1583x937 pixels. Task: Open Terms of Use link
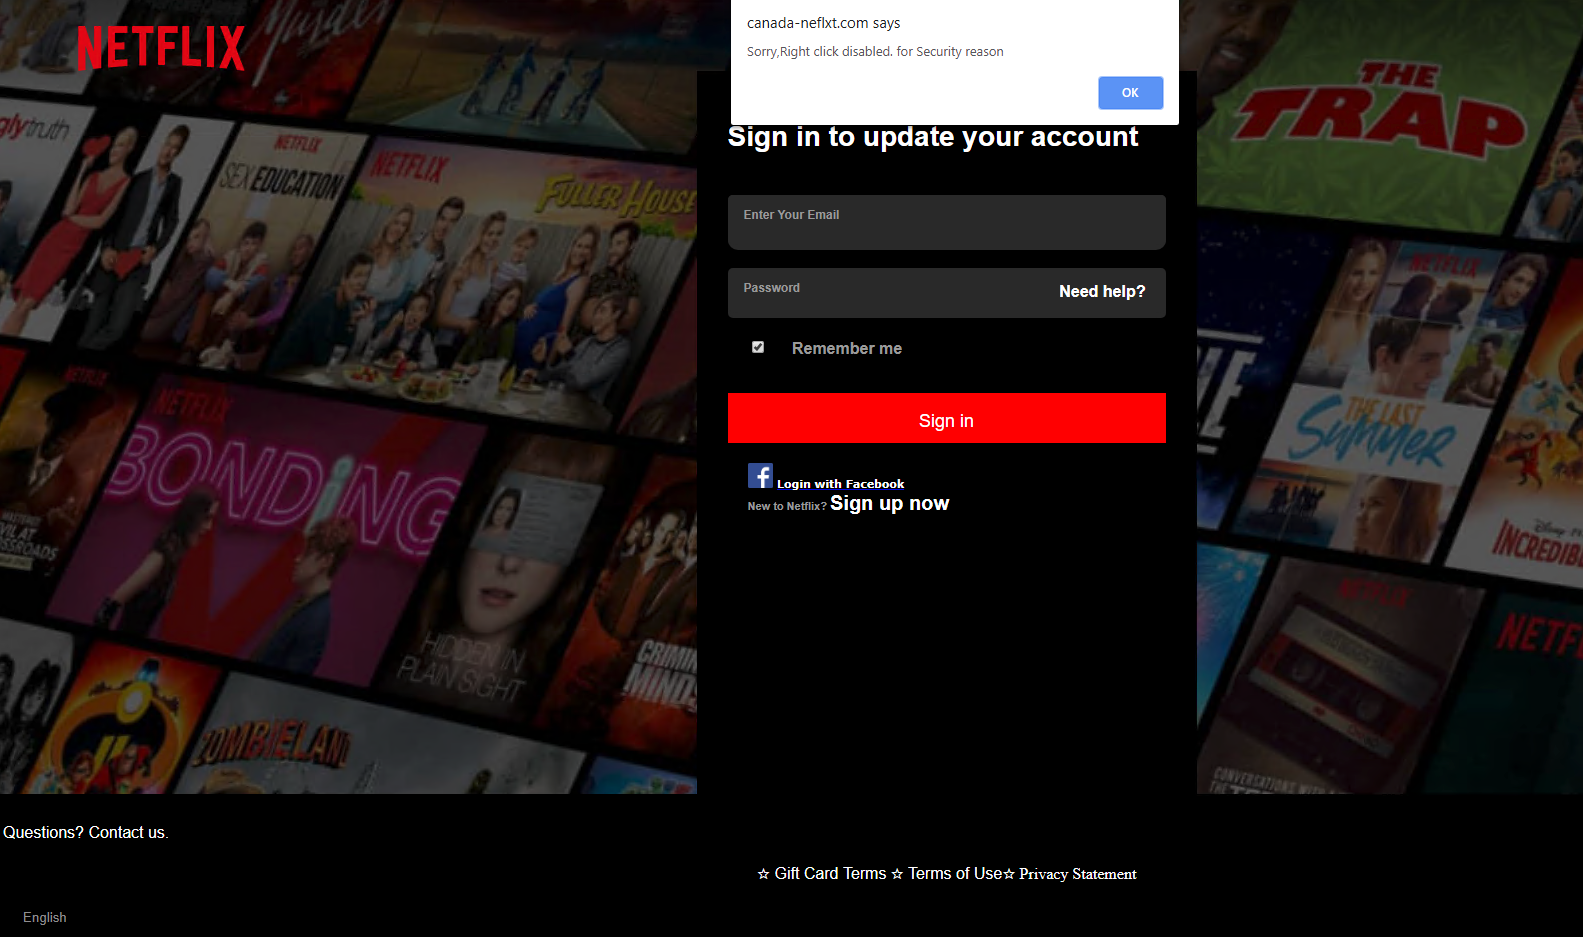click(x=955, y=874)
